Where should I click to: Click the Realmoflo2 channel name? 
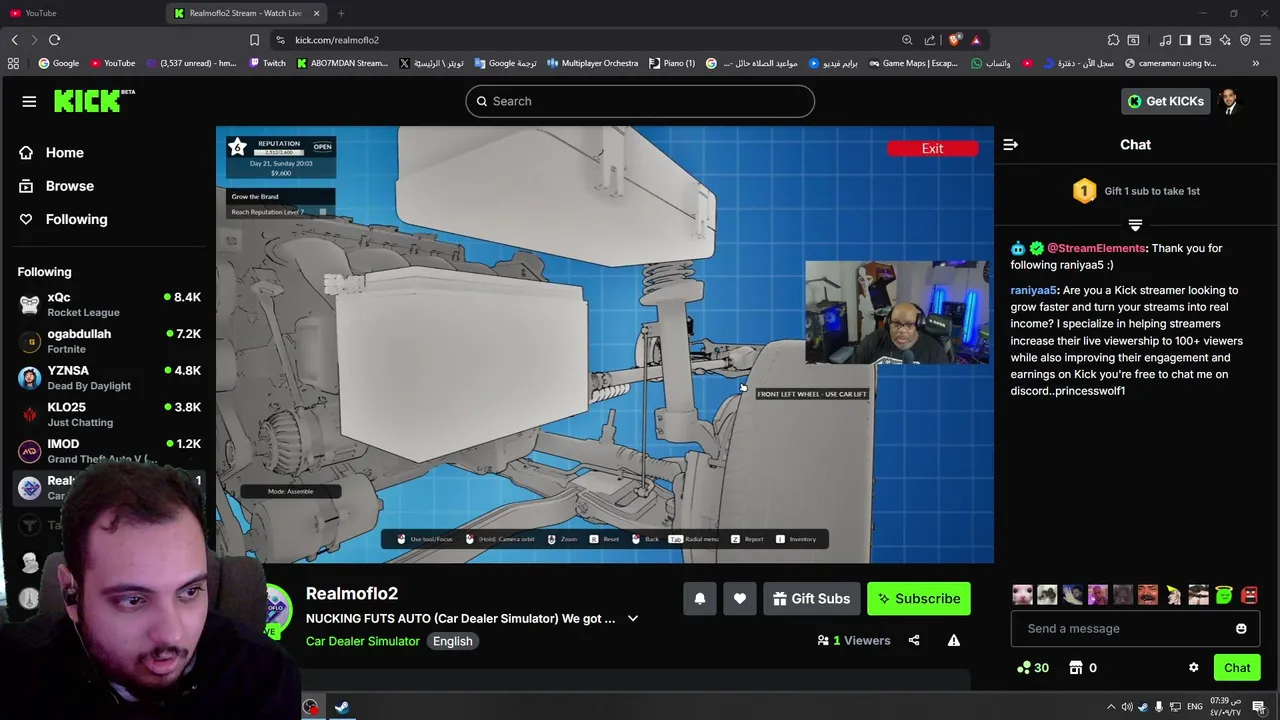point(352,594)
